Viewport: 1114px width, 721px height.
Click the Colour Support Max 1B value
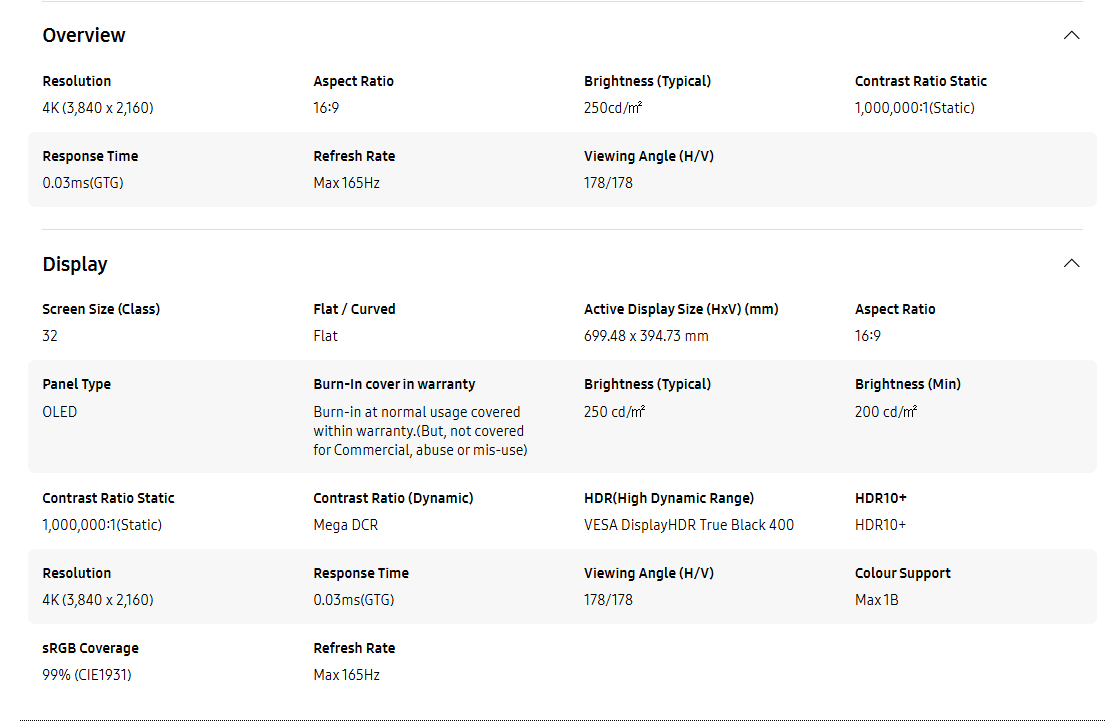[877, 600]
